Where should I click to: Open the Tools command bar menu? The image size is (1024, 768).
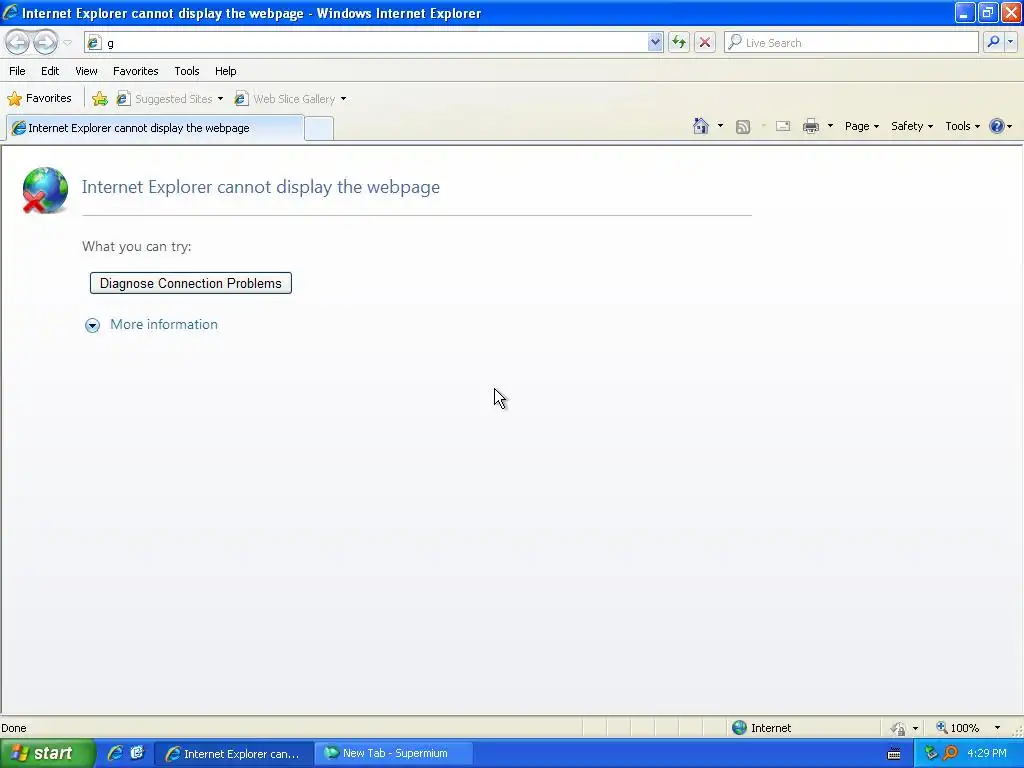pyautogui.click(x=963, y=126)
